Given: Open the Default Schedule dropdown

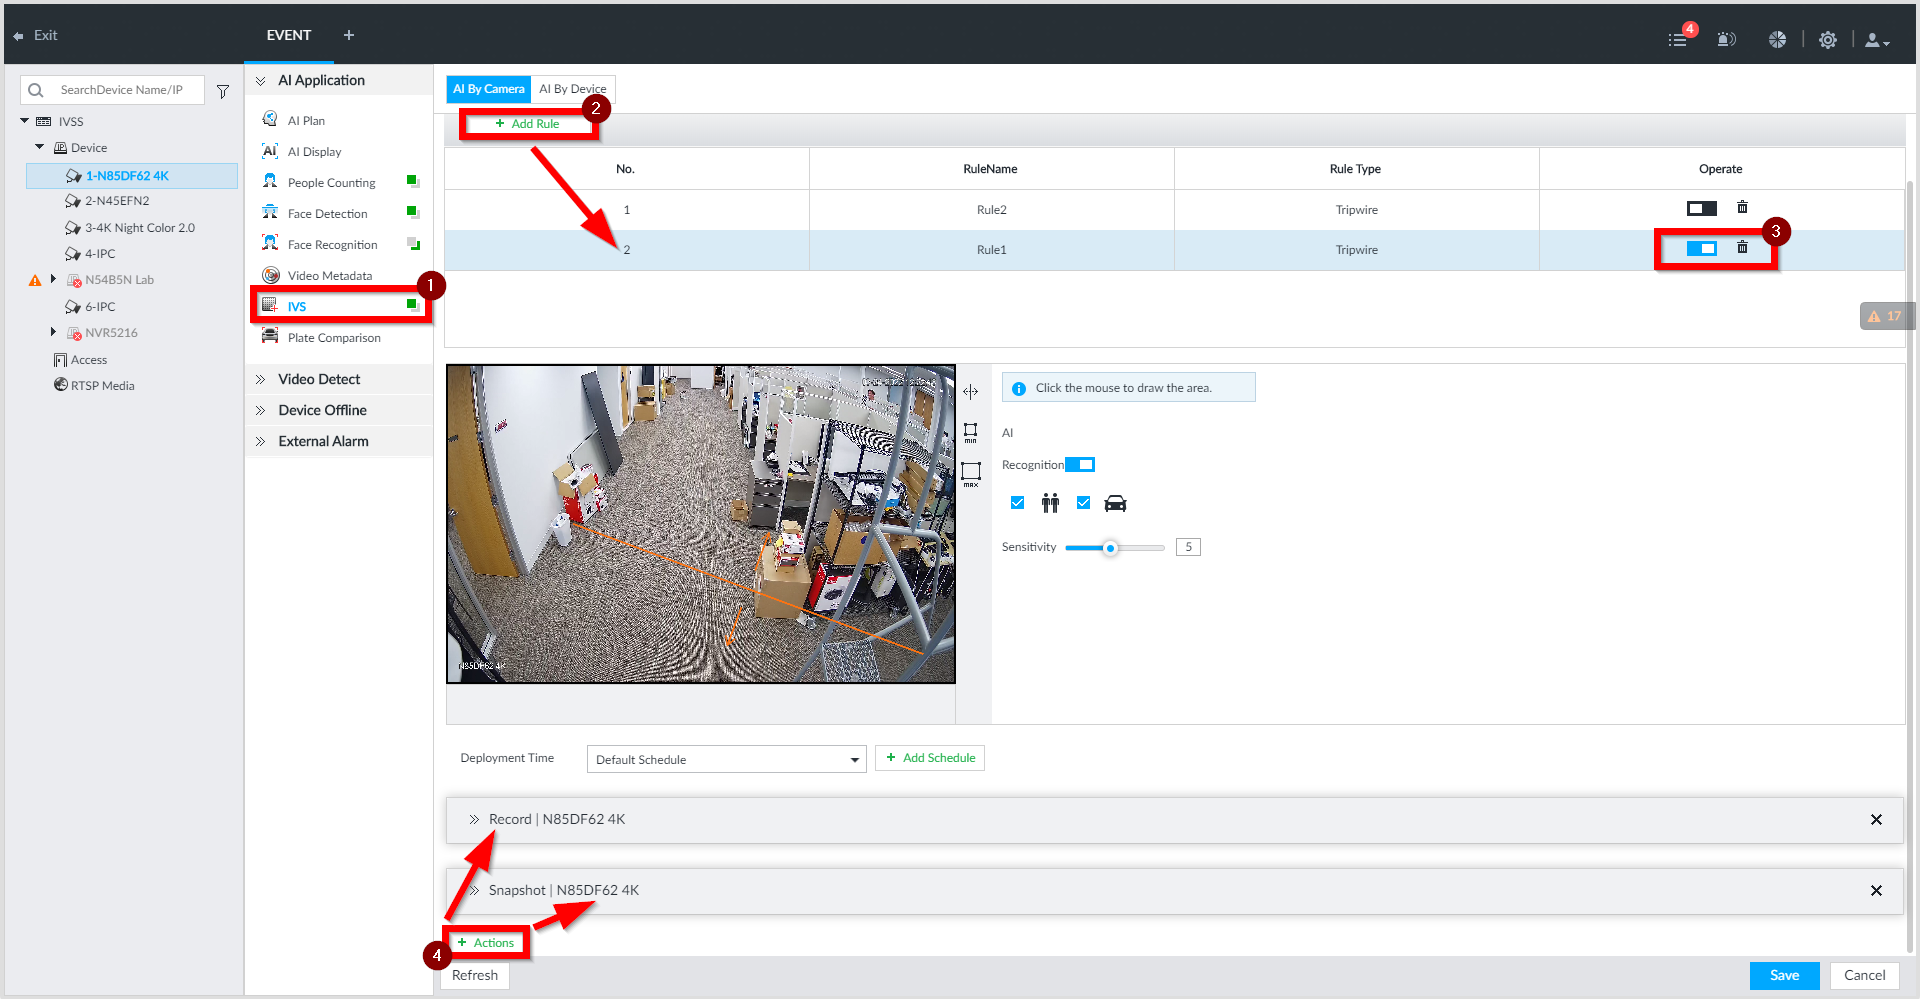Looking at the screenshot, I should pyautogui.click(x=726, y=759).
